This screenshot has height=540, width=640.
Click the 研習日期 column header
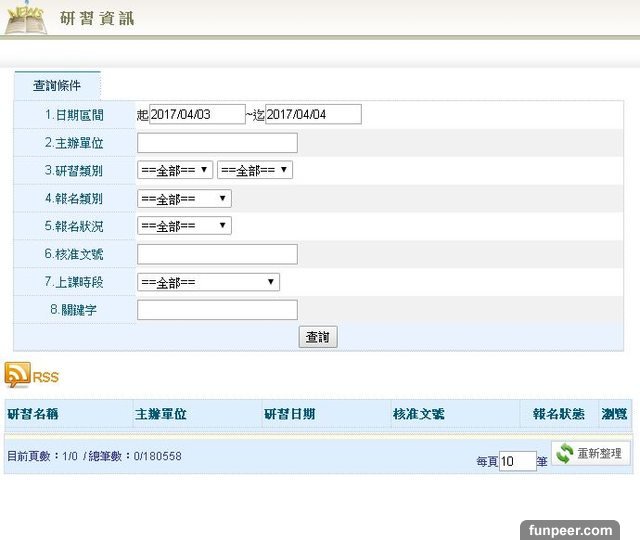289,413
